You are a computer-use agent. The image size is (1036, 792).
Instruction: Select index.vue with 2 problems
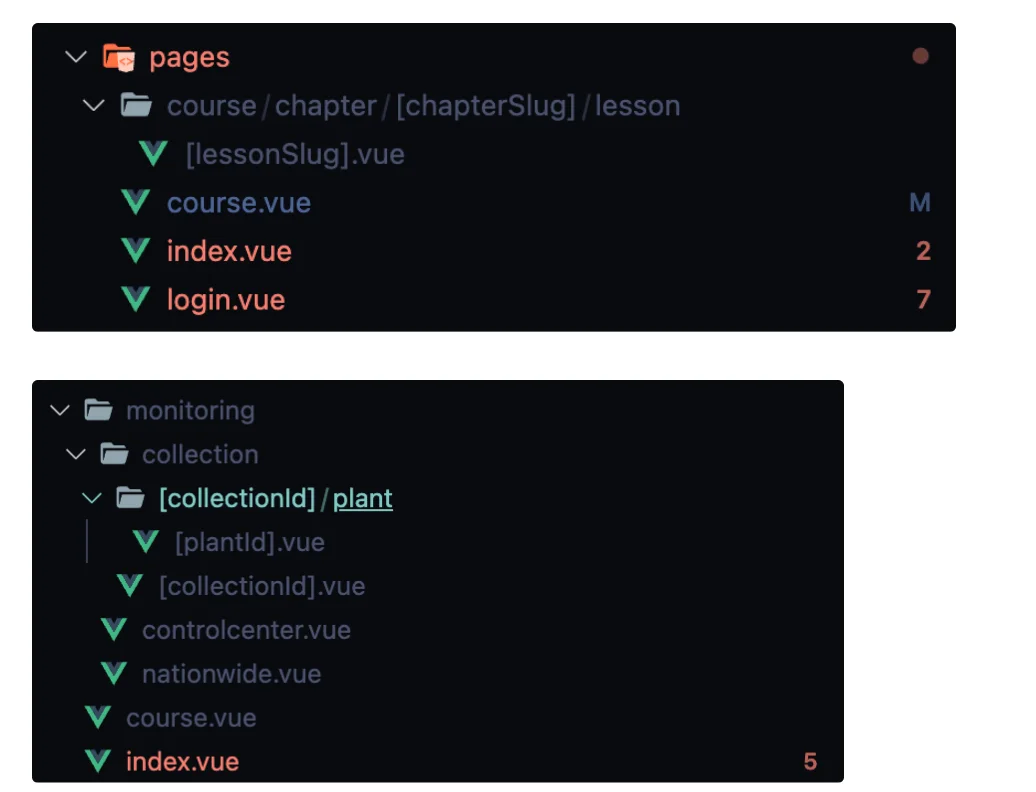[229, 251]
